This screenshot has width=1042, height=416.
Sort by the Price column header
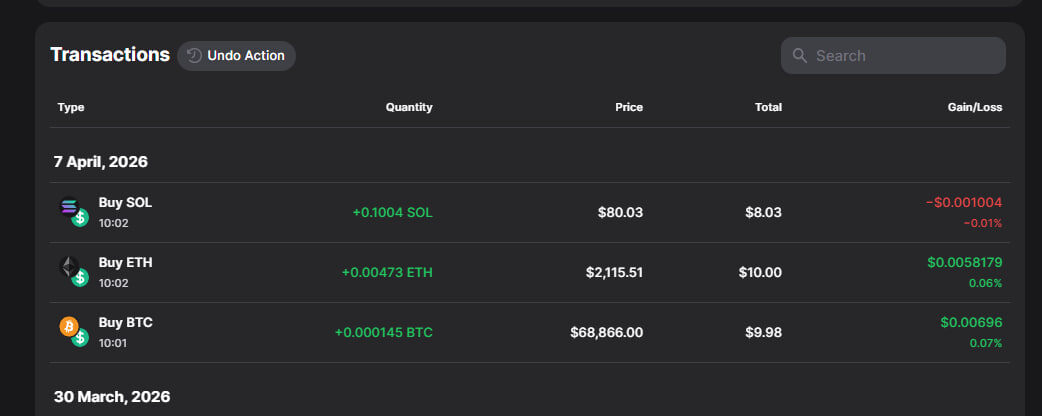pos(629,107)
